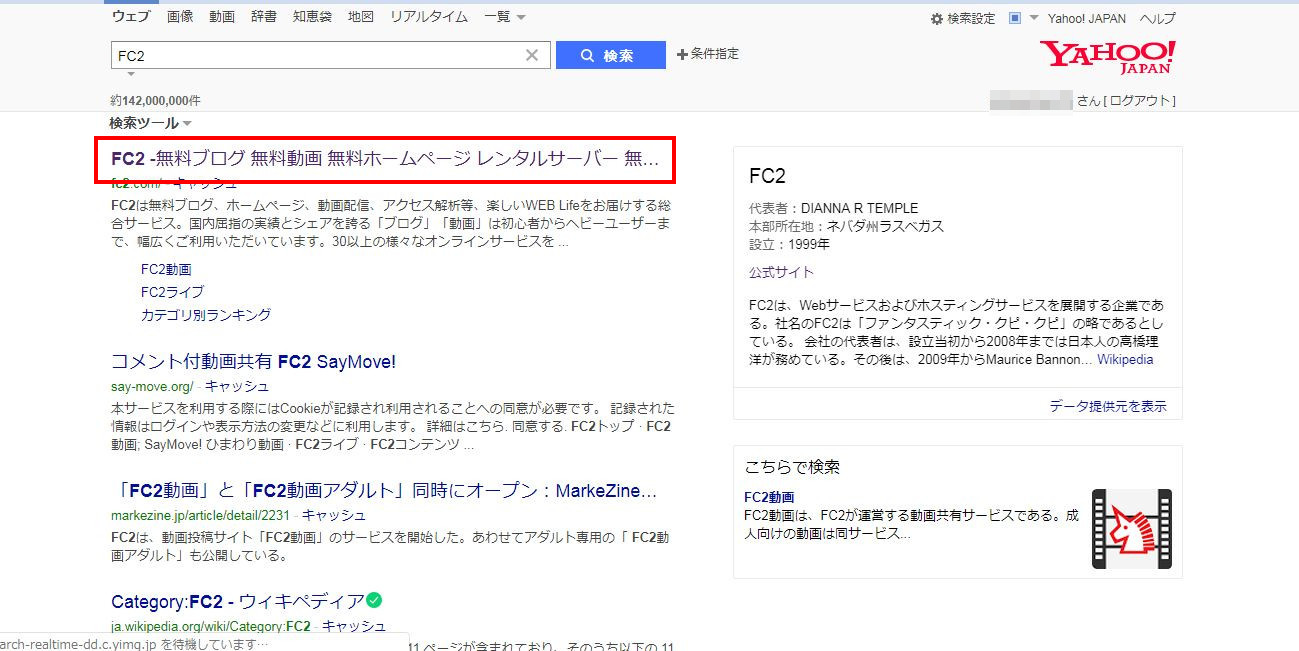Image resolution: width=1299 pixels, height=651 pixels.
Task: Click the ja.wikipedia.org/wiki/Category:FC2 URL text
Action: tap(211, 626)
